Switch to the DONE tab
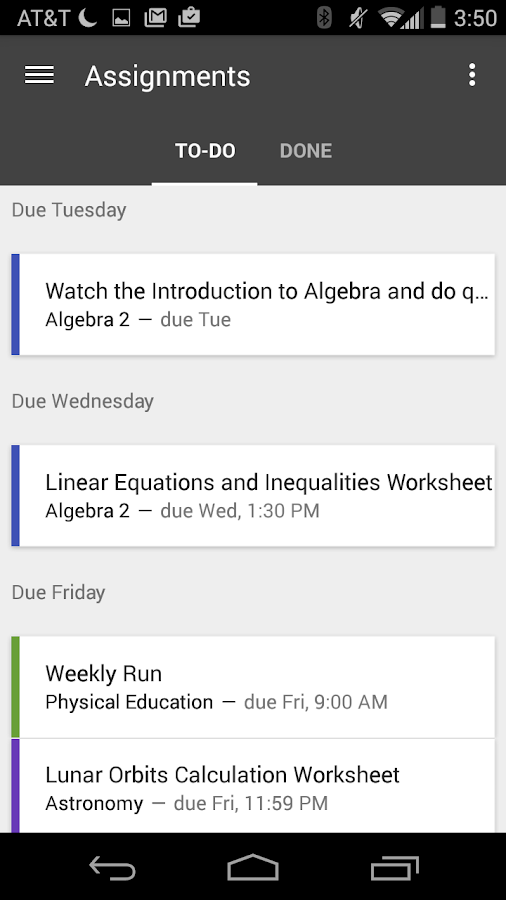Screen dimensions: 506x900 pos(306,151)
